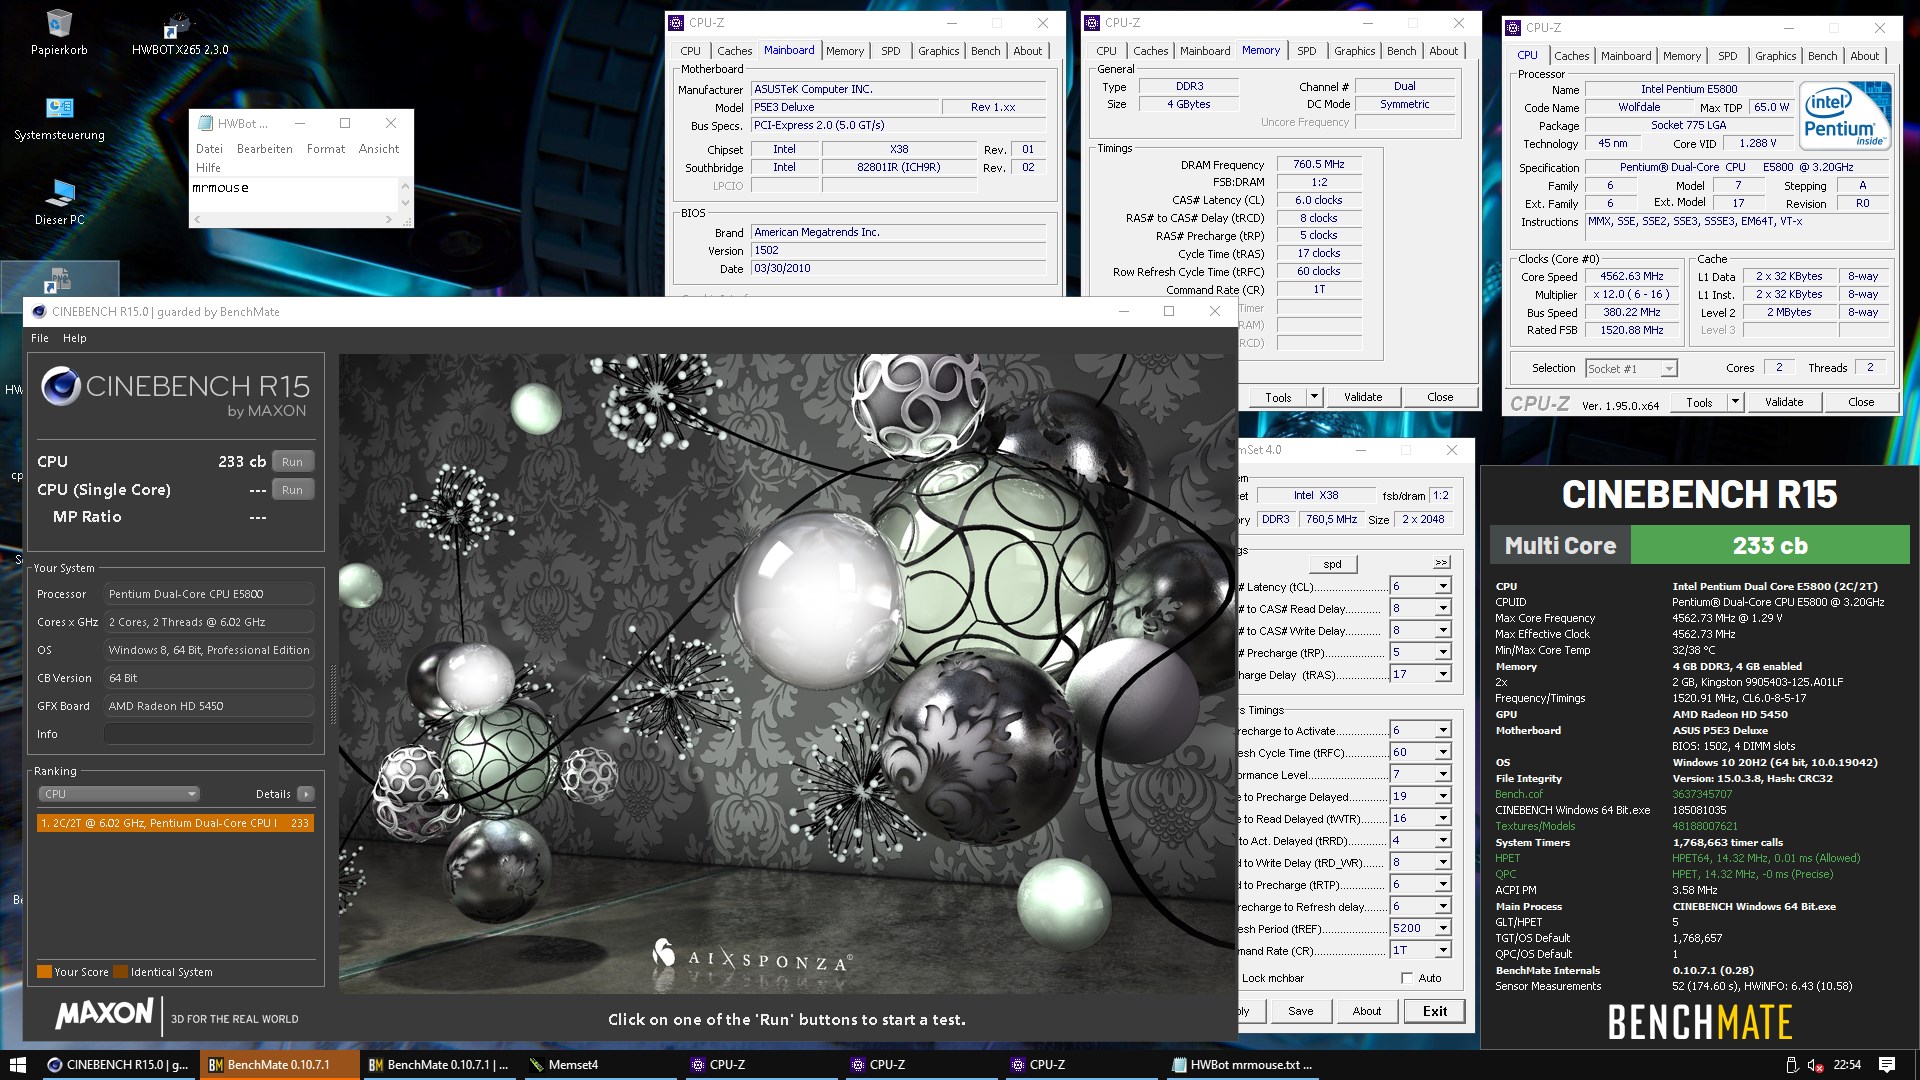Run the CPU (Single Core) test

click(292, 490)
